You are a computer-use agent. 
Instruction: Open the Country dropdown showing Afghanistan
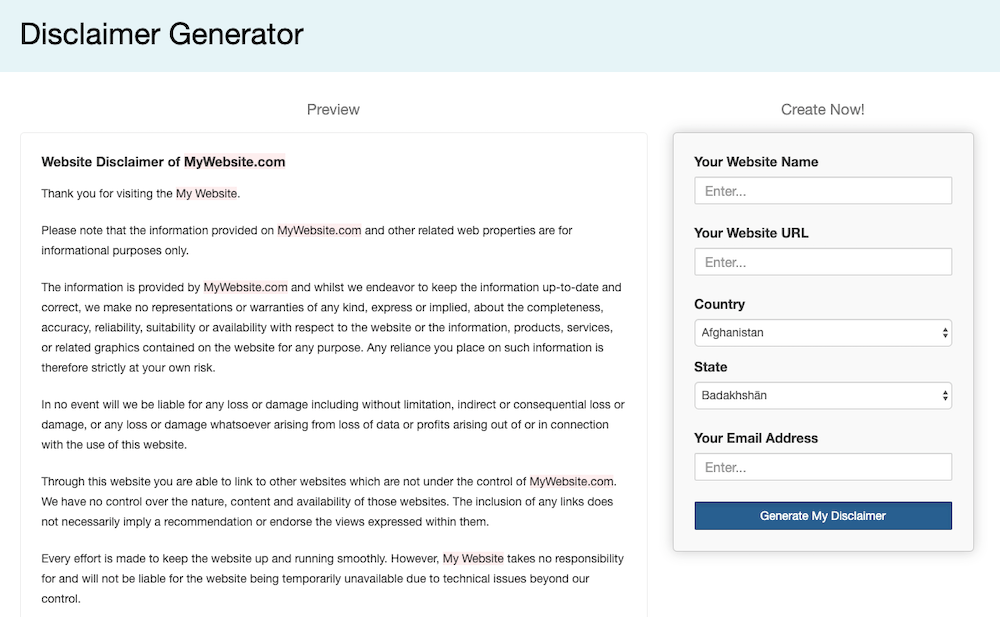tap(823, 333)
